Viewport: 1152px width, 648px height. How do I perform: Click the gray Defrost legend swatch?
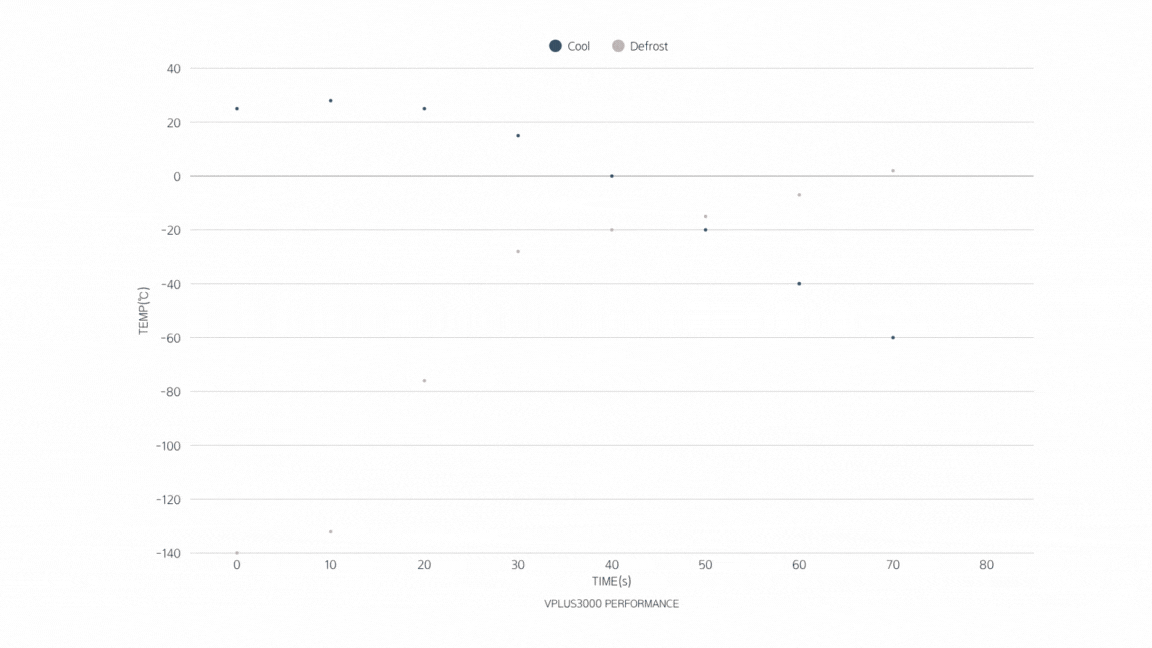[618, 46]
